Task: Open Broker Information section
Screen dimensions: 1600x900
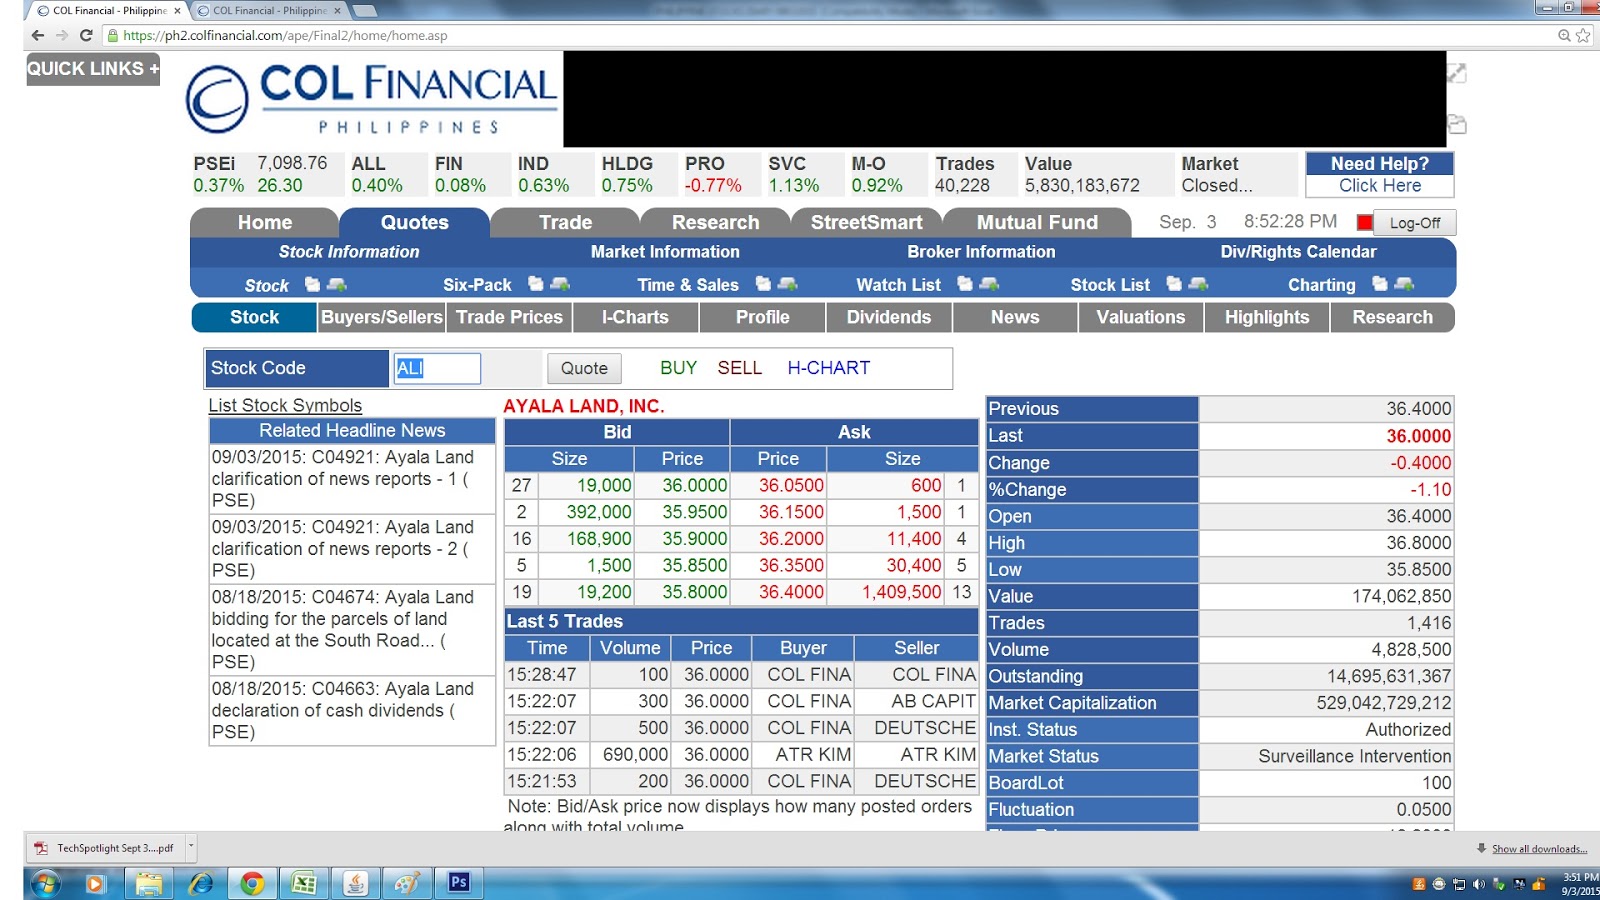Action: click(x=981, y=252)
